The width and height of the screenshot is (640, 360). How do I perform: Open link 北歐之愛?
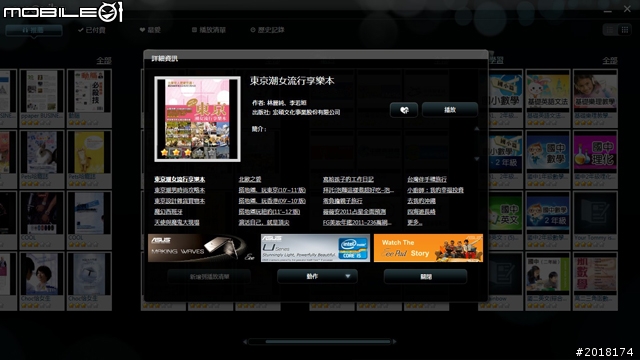[250, 179]
